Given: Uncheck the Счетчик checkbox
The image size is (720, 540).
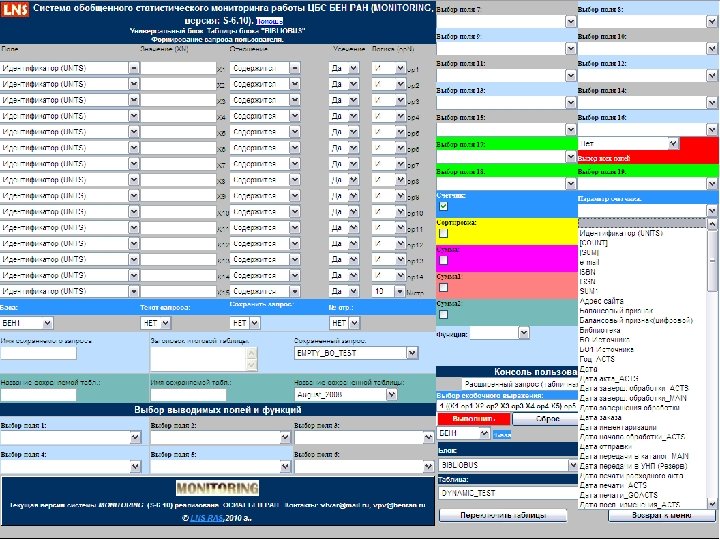Looking at the screenshot, I should 443,206.
